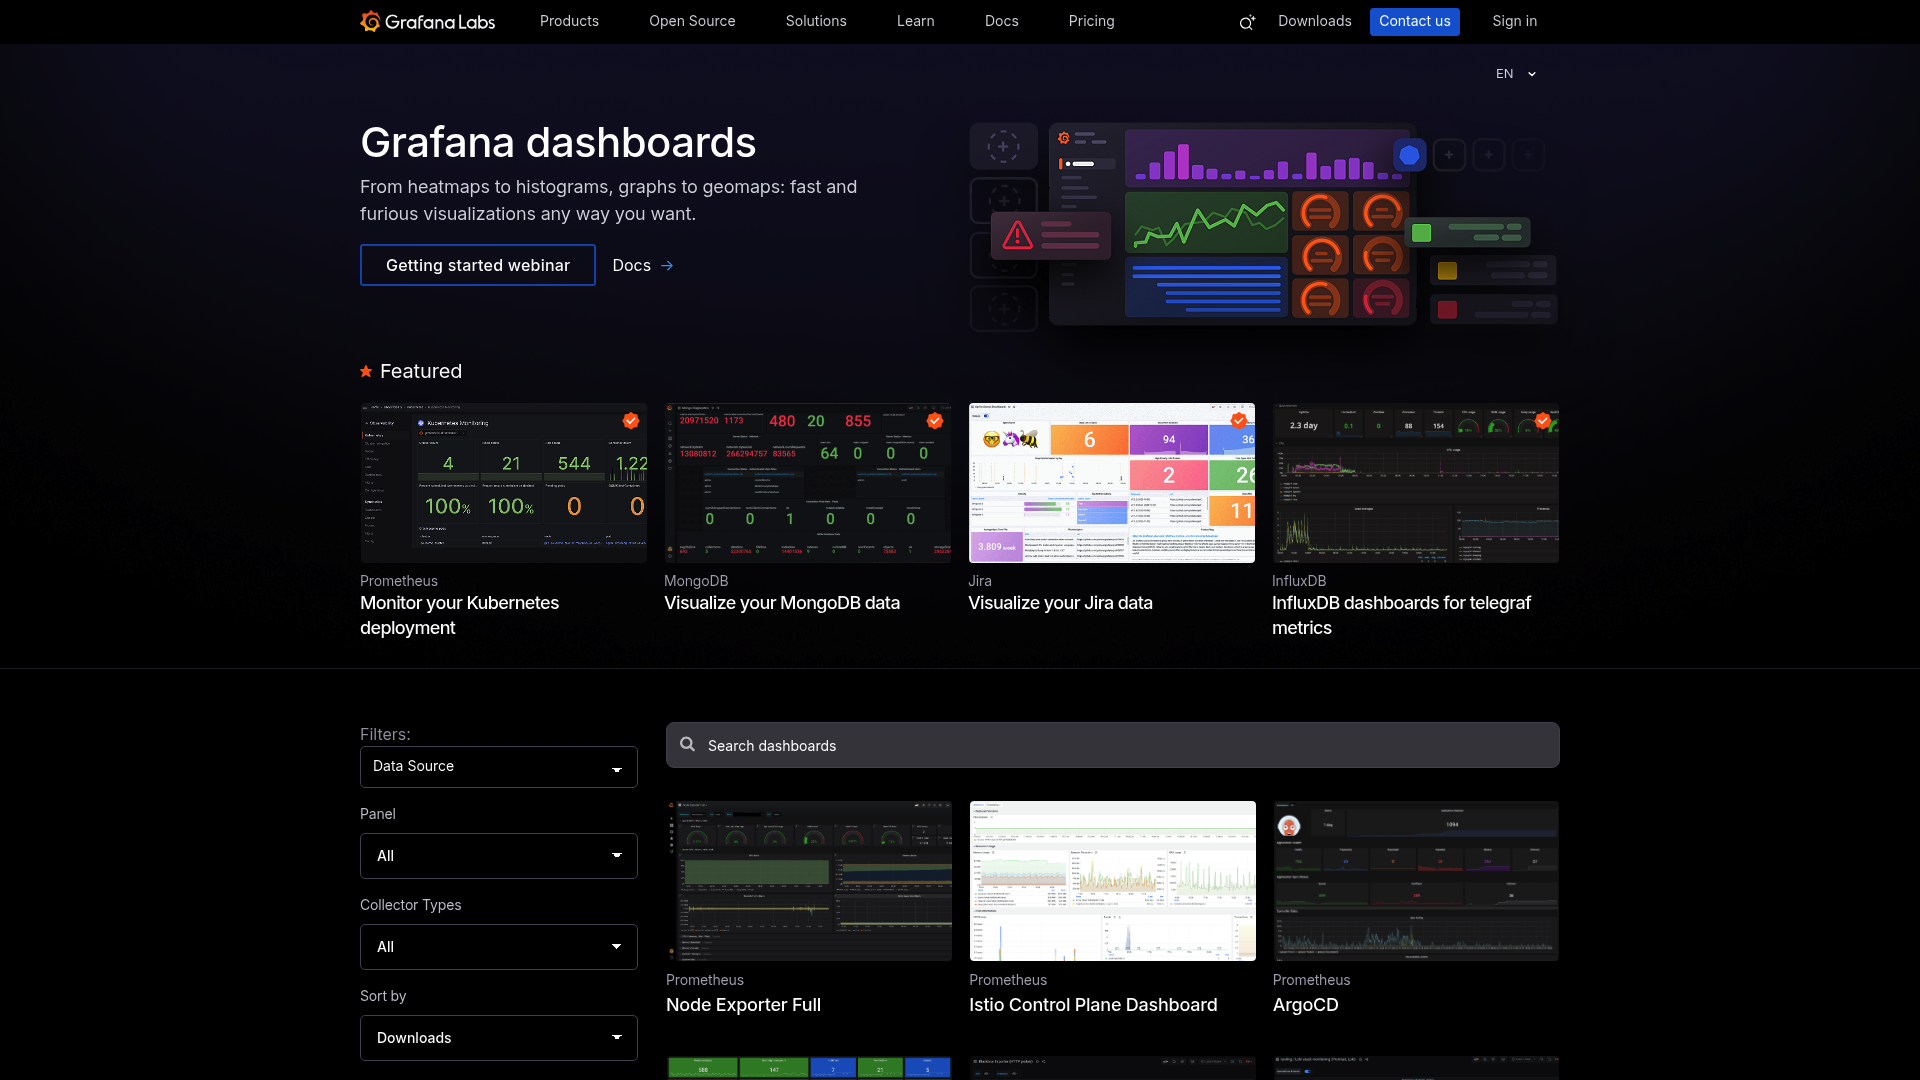Open the Products menu
This screenshot has width=1920, height=1080.
(x=569, y=21)
